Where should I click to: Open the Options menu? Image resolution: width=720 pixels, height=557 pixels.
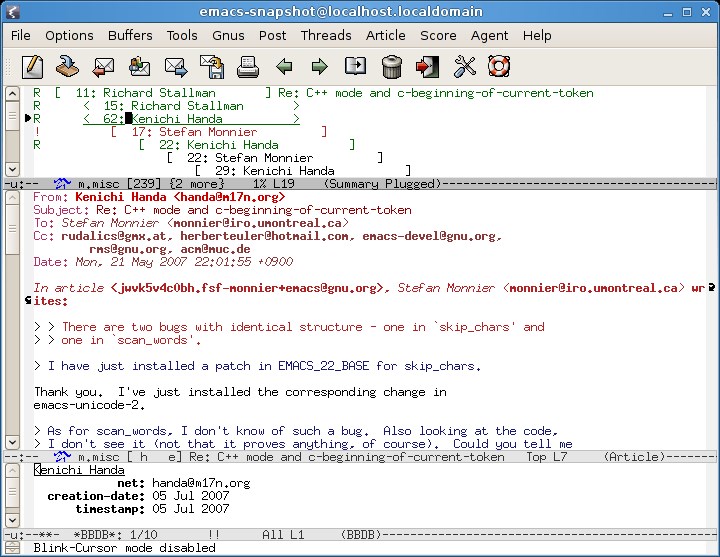pyautogui.click(x=69, y=35)
